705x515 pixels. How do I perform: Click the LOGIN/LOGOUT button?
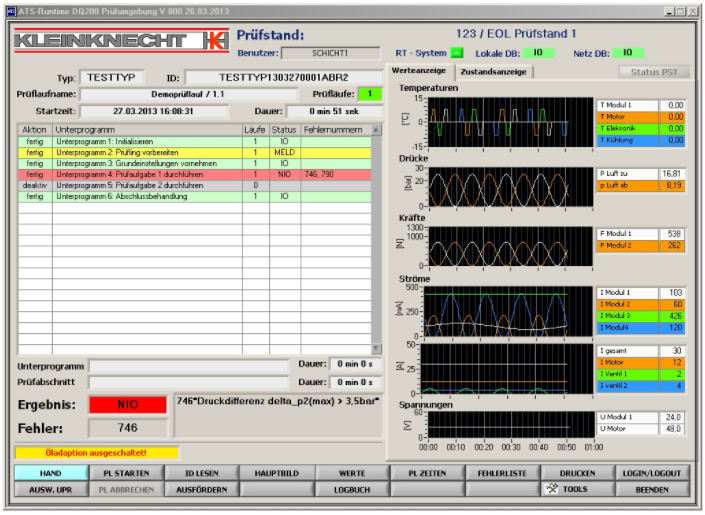coord(652,473)
